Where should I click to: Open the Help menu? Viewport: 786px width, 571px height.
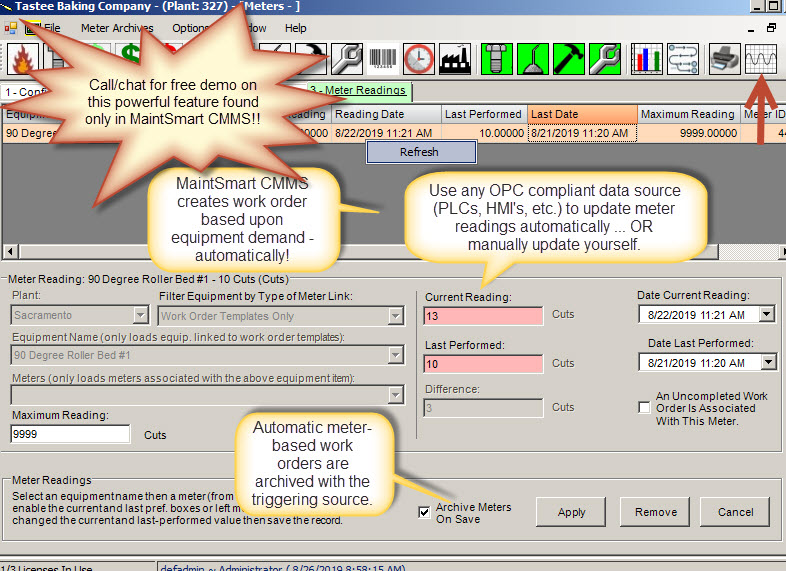click(295, 28)
